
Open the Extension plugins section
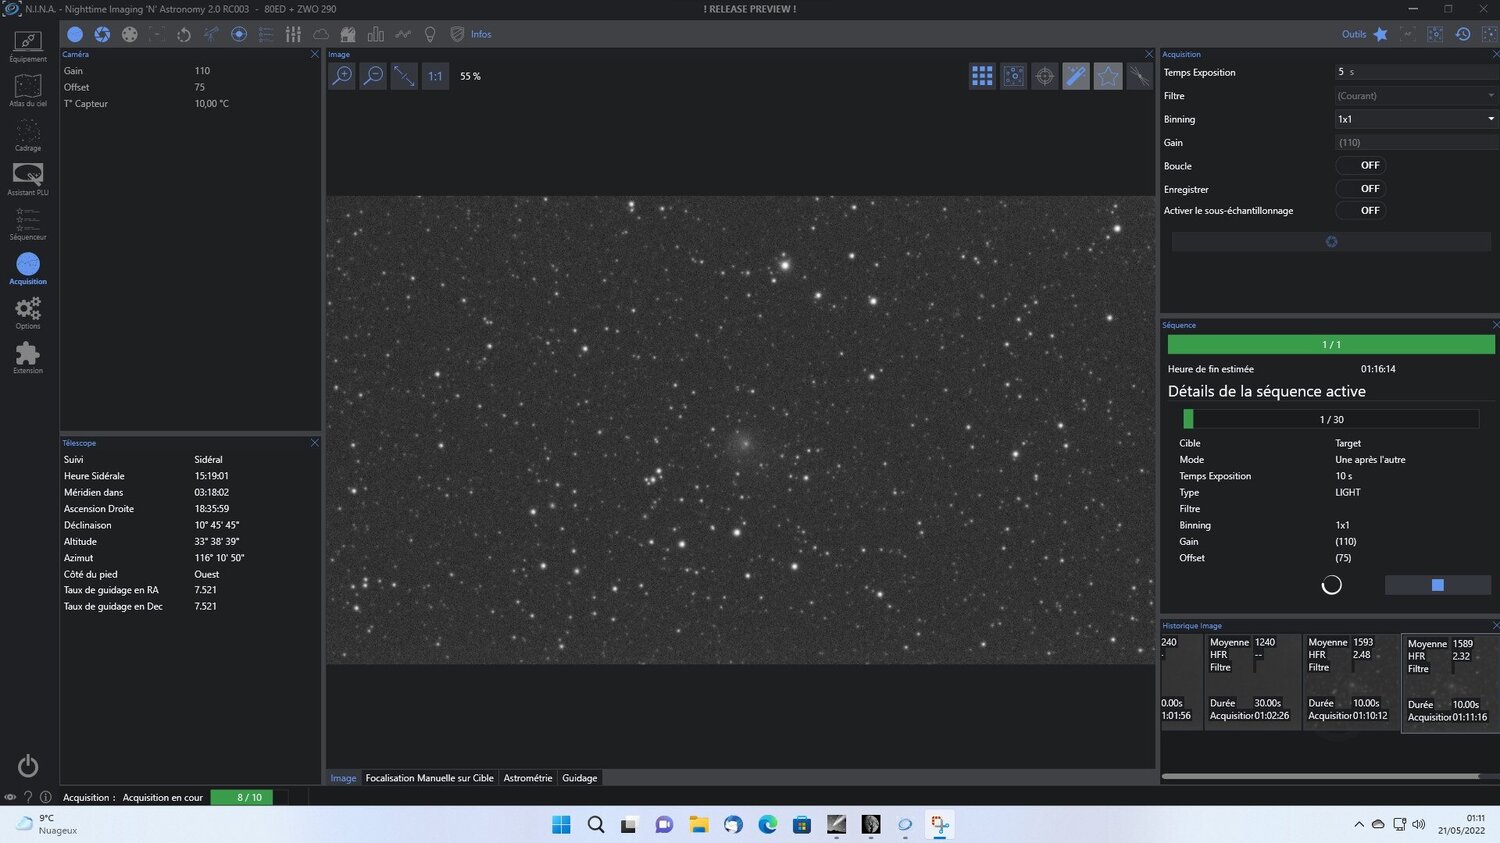[28, 357]
